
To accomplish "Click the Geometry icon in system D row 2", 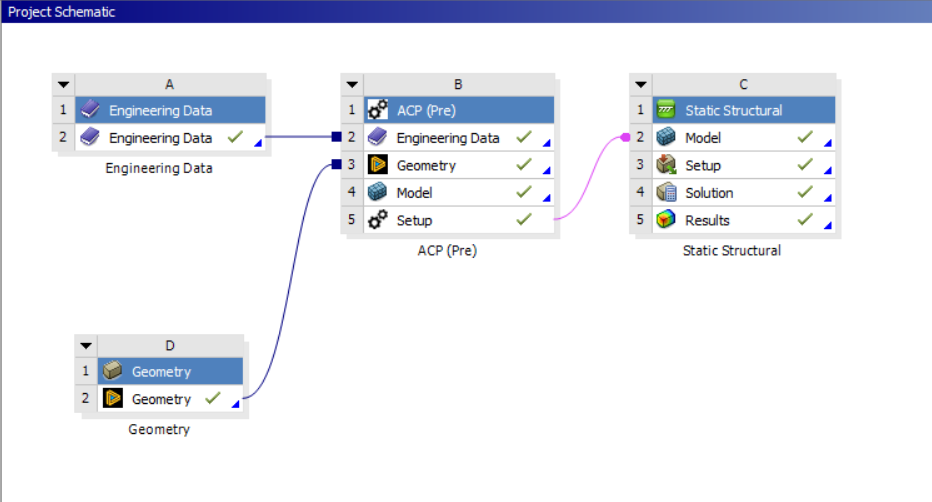I will coord(113,399).
